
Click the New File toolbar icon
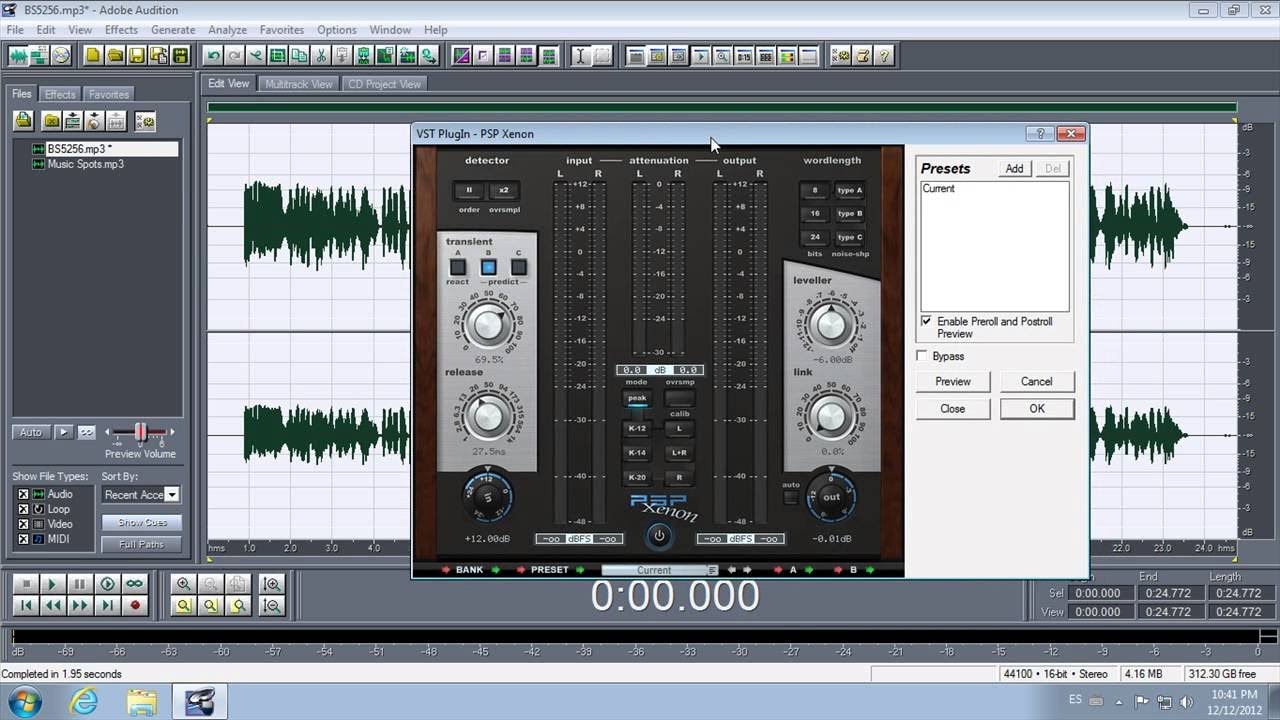coord(94,56)
